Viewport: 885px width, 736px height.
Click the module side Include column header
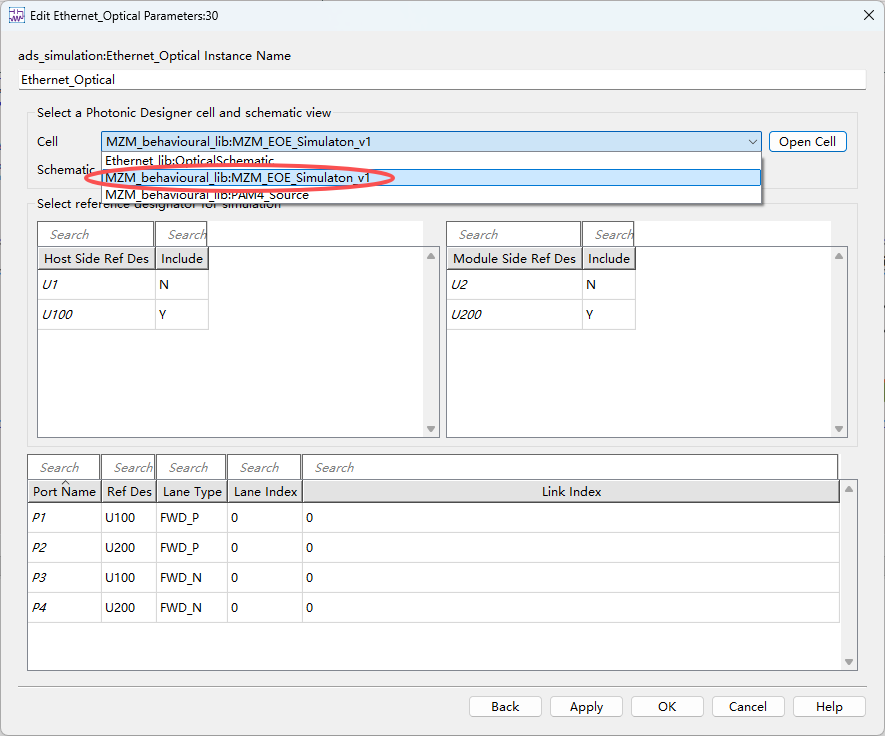[x=608, y=259]
